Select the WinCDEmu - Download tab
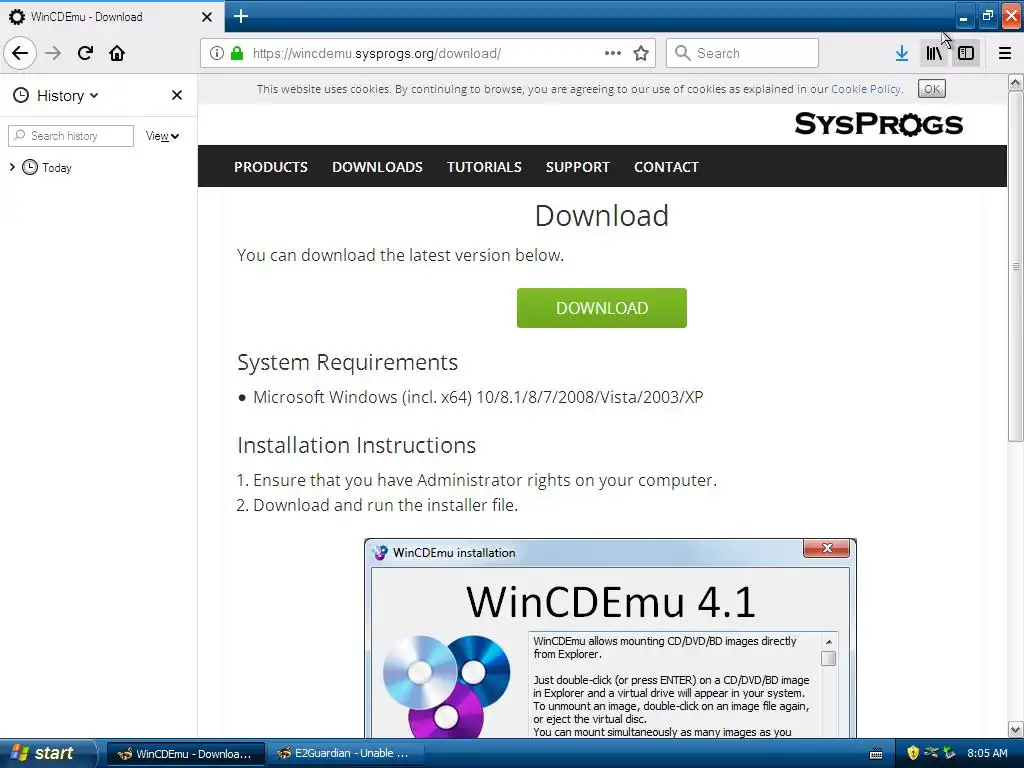Image resolution: width=1024 pixels, height=768 pixels. coord(111,16)
